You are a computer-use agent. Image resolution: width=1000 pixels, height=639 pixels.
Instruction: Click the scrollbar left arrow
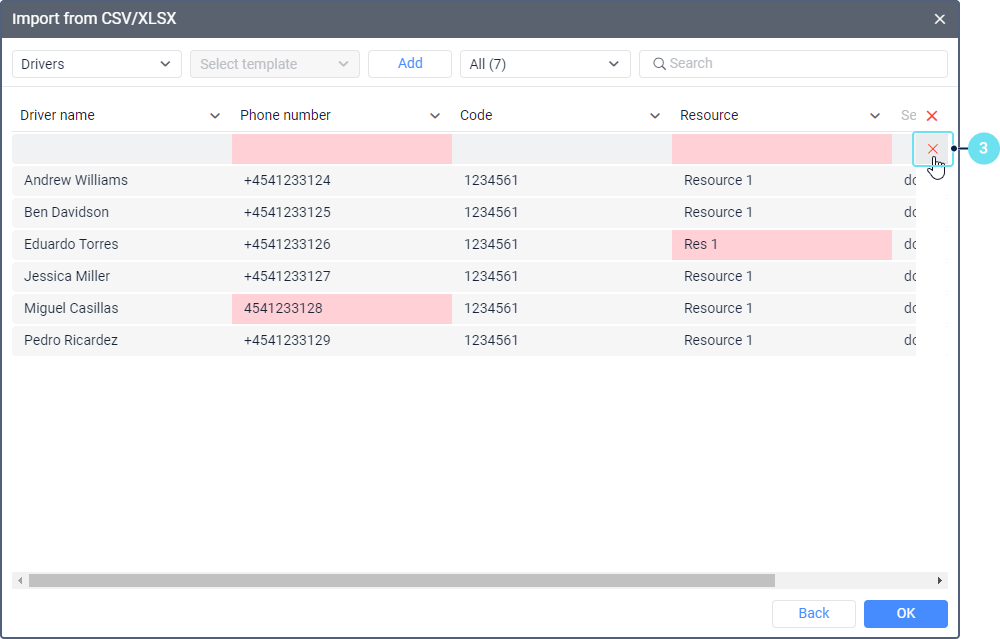19,580
